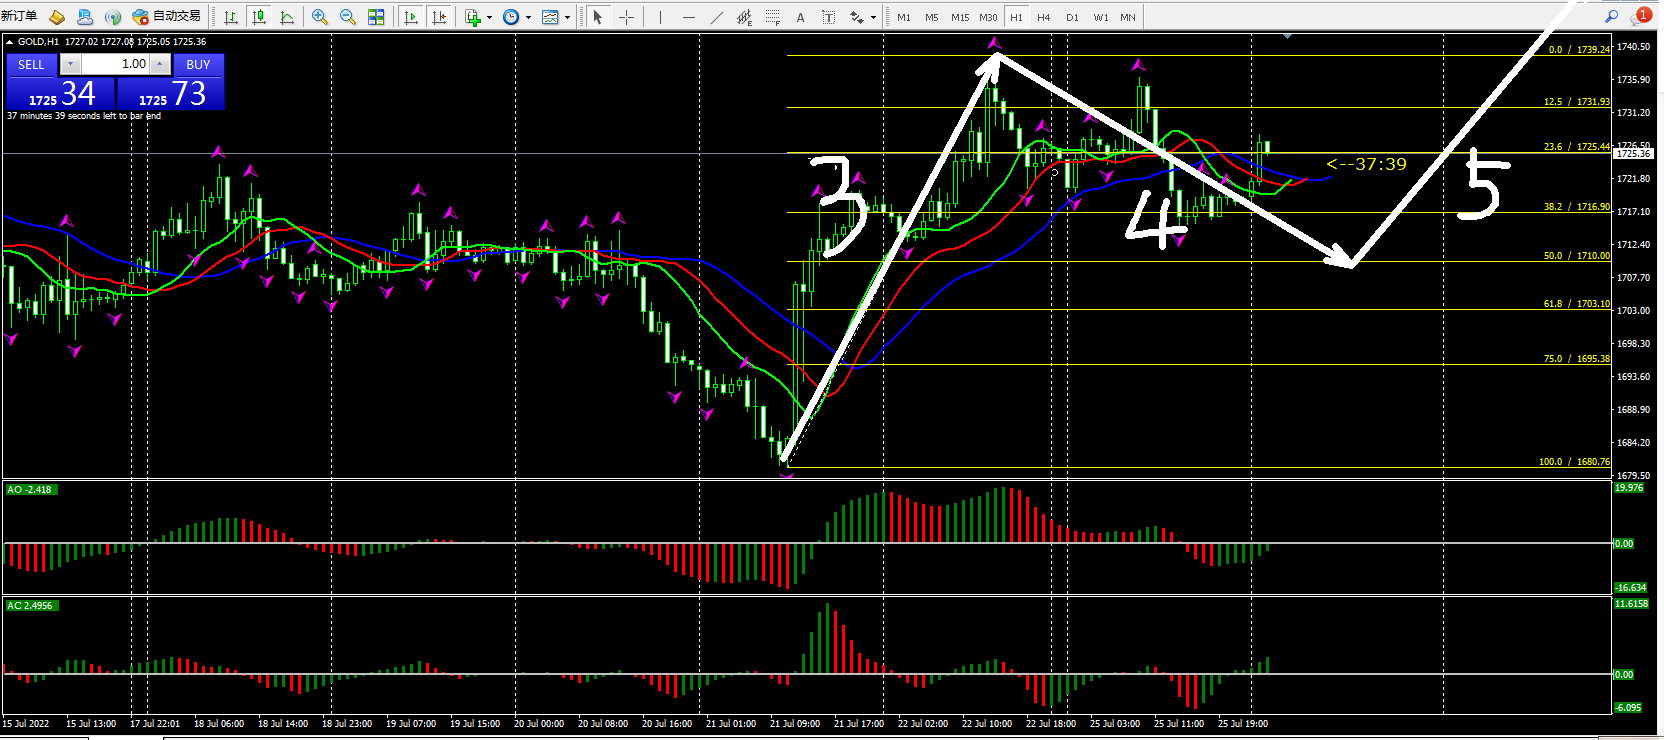The image size is (1664, 740).
Task: Switch chart to candlestick mode
Action: (x=259, y=17)
